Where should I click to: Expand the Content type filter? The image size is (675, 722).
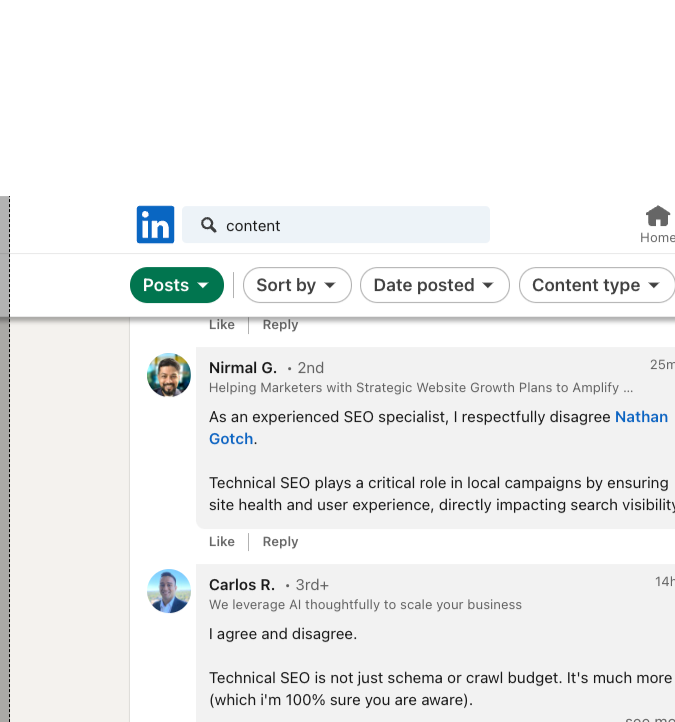pyautogui.click(x=597, y=285)
